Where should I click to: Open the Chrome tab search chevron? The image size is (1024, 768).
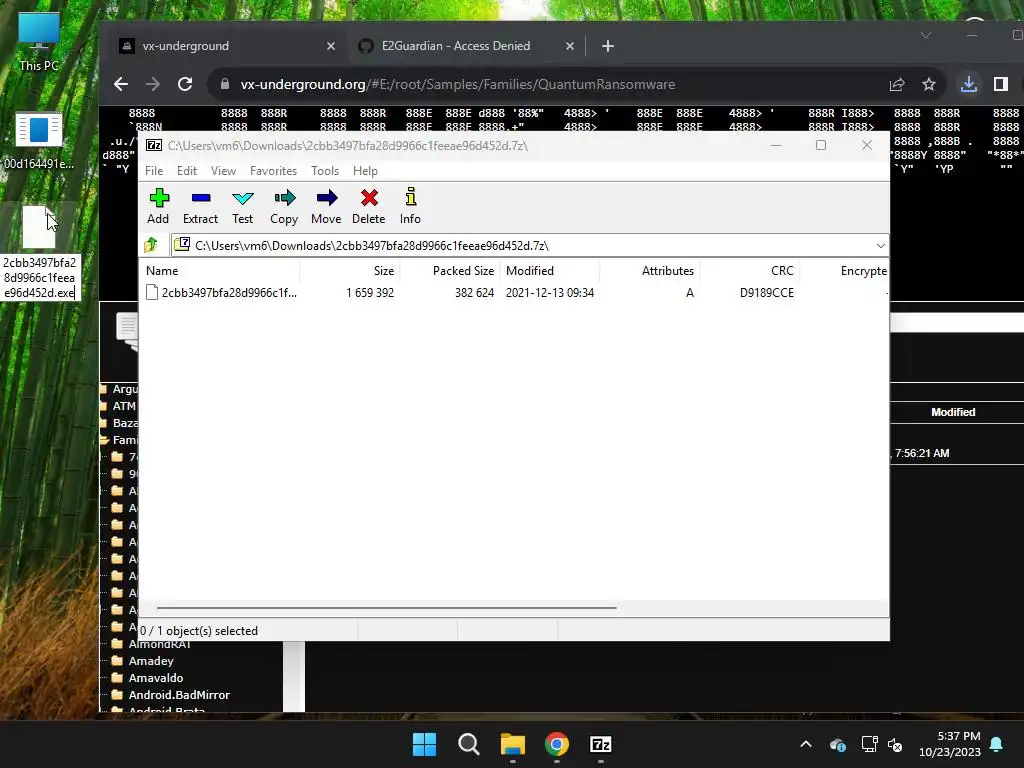[925, 35]
